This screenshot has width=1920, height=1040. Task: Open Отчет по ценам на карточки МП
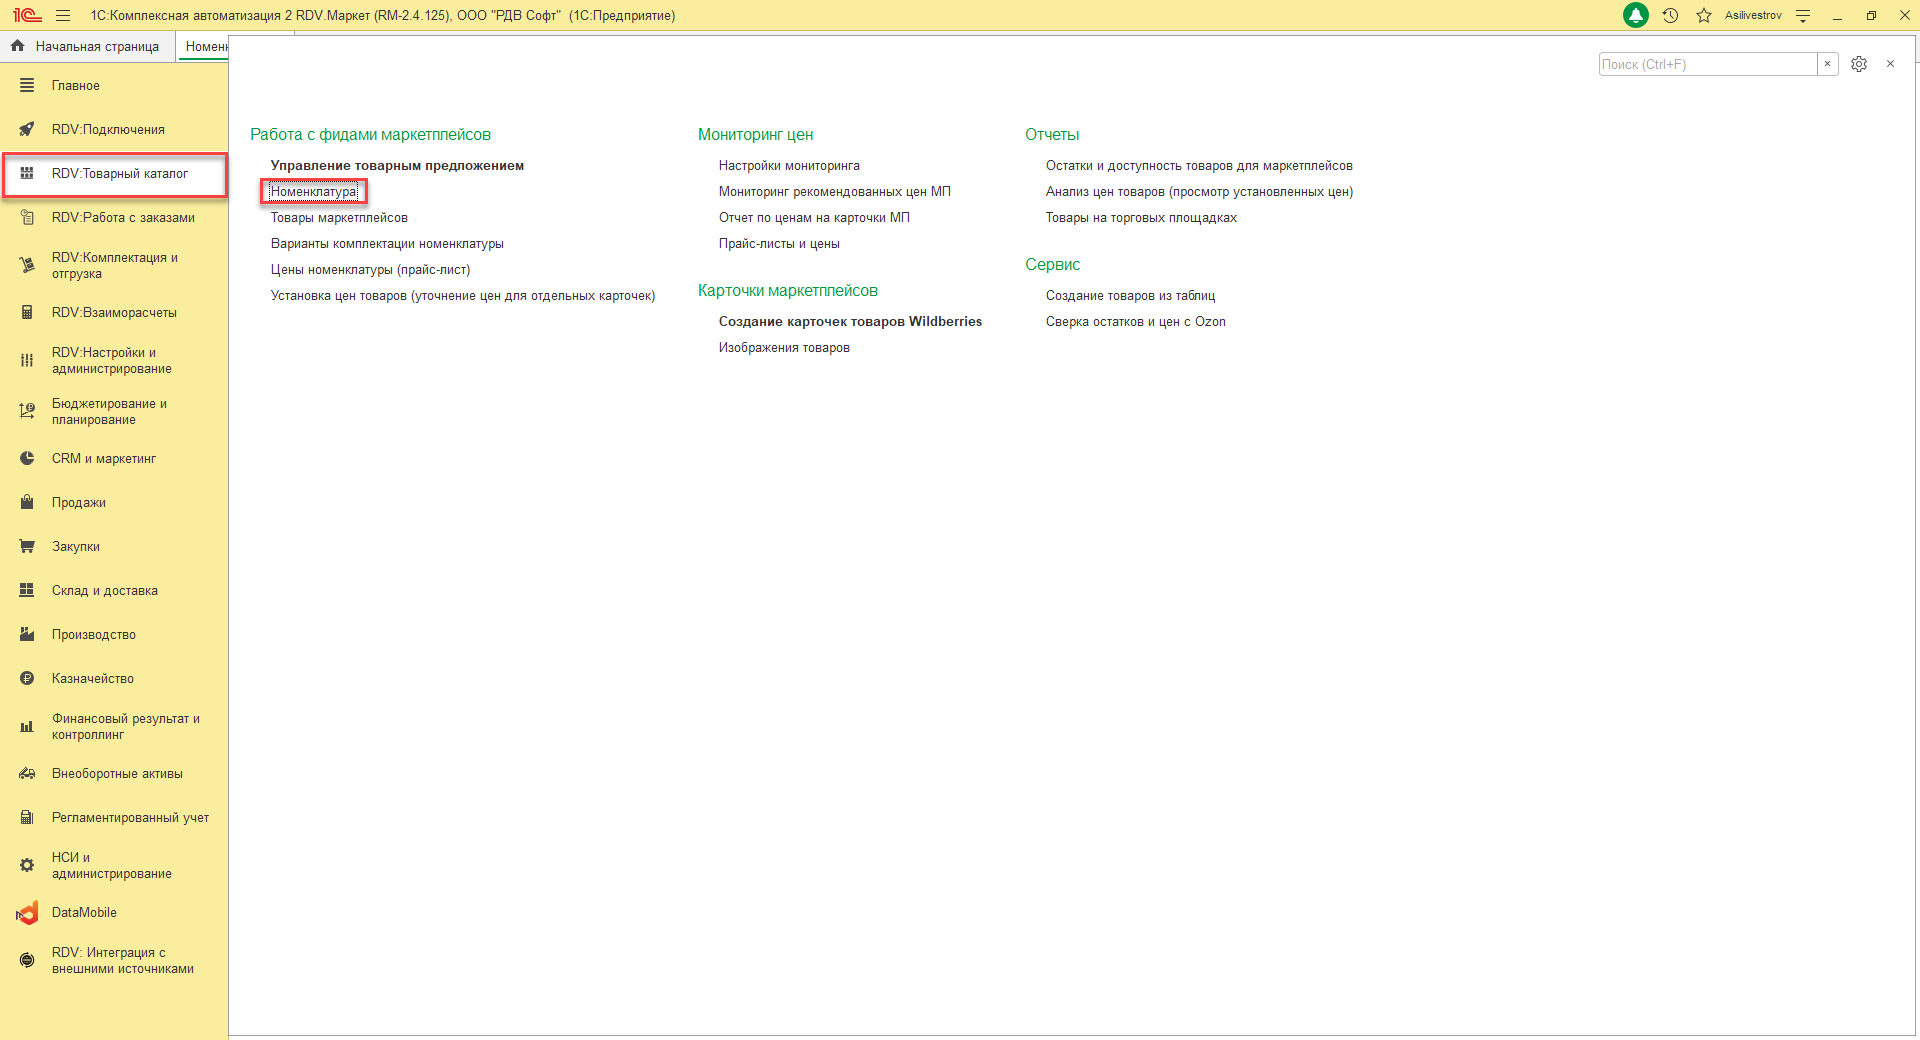tap(814, 218)
